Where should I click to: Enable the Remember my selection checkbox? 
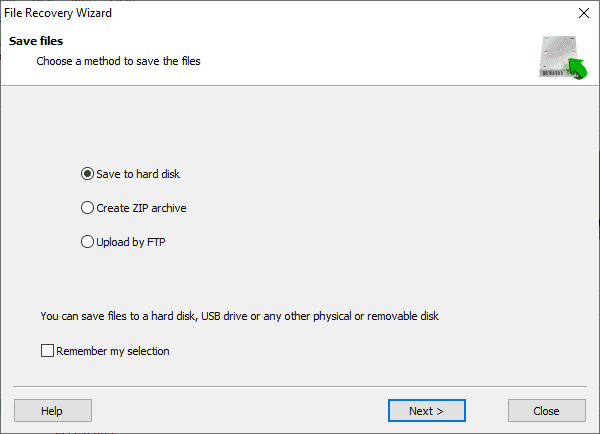click(47, 351)
